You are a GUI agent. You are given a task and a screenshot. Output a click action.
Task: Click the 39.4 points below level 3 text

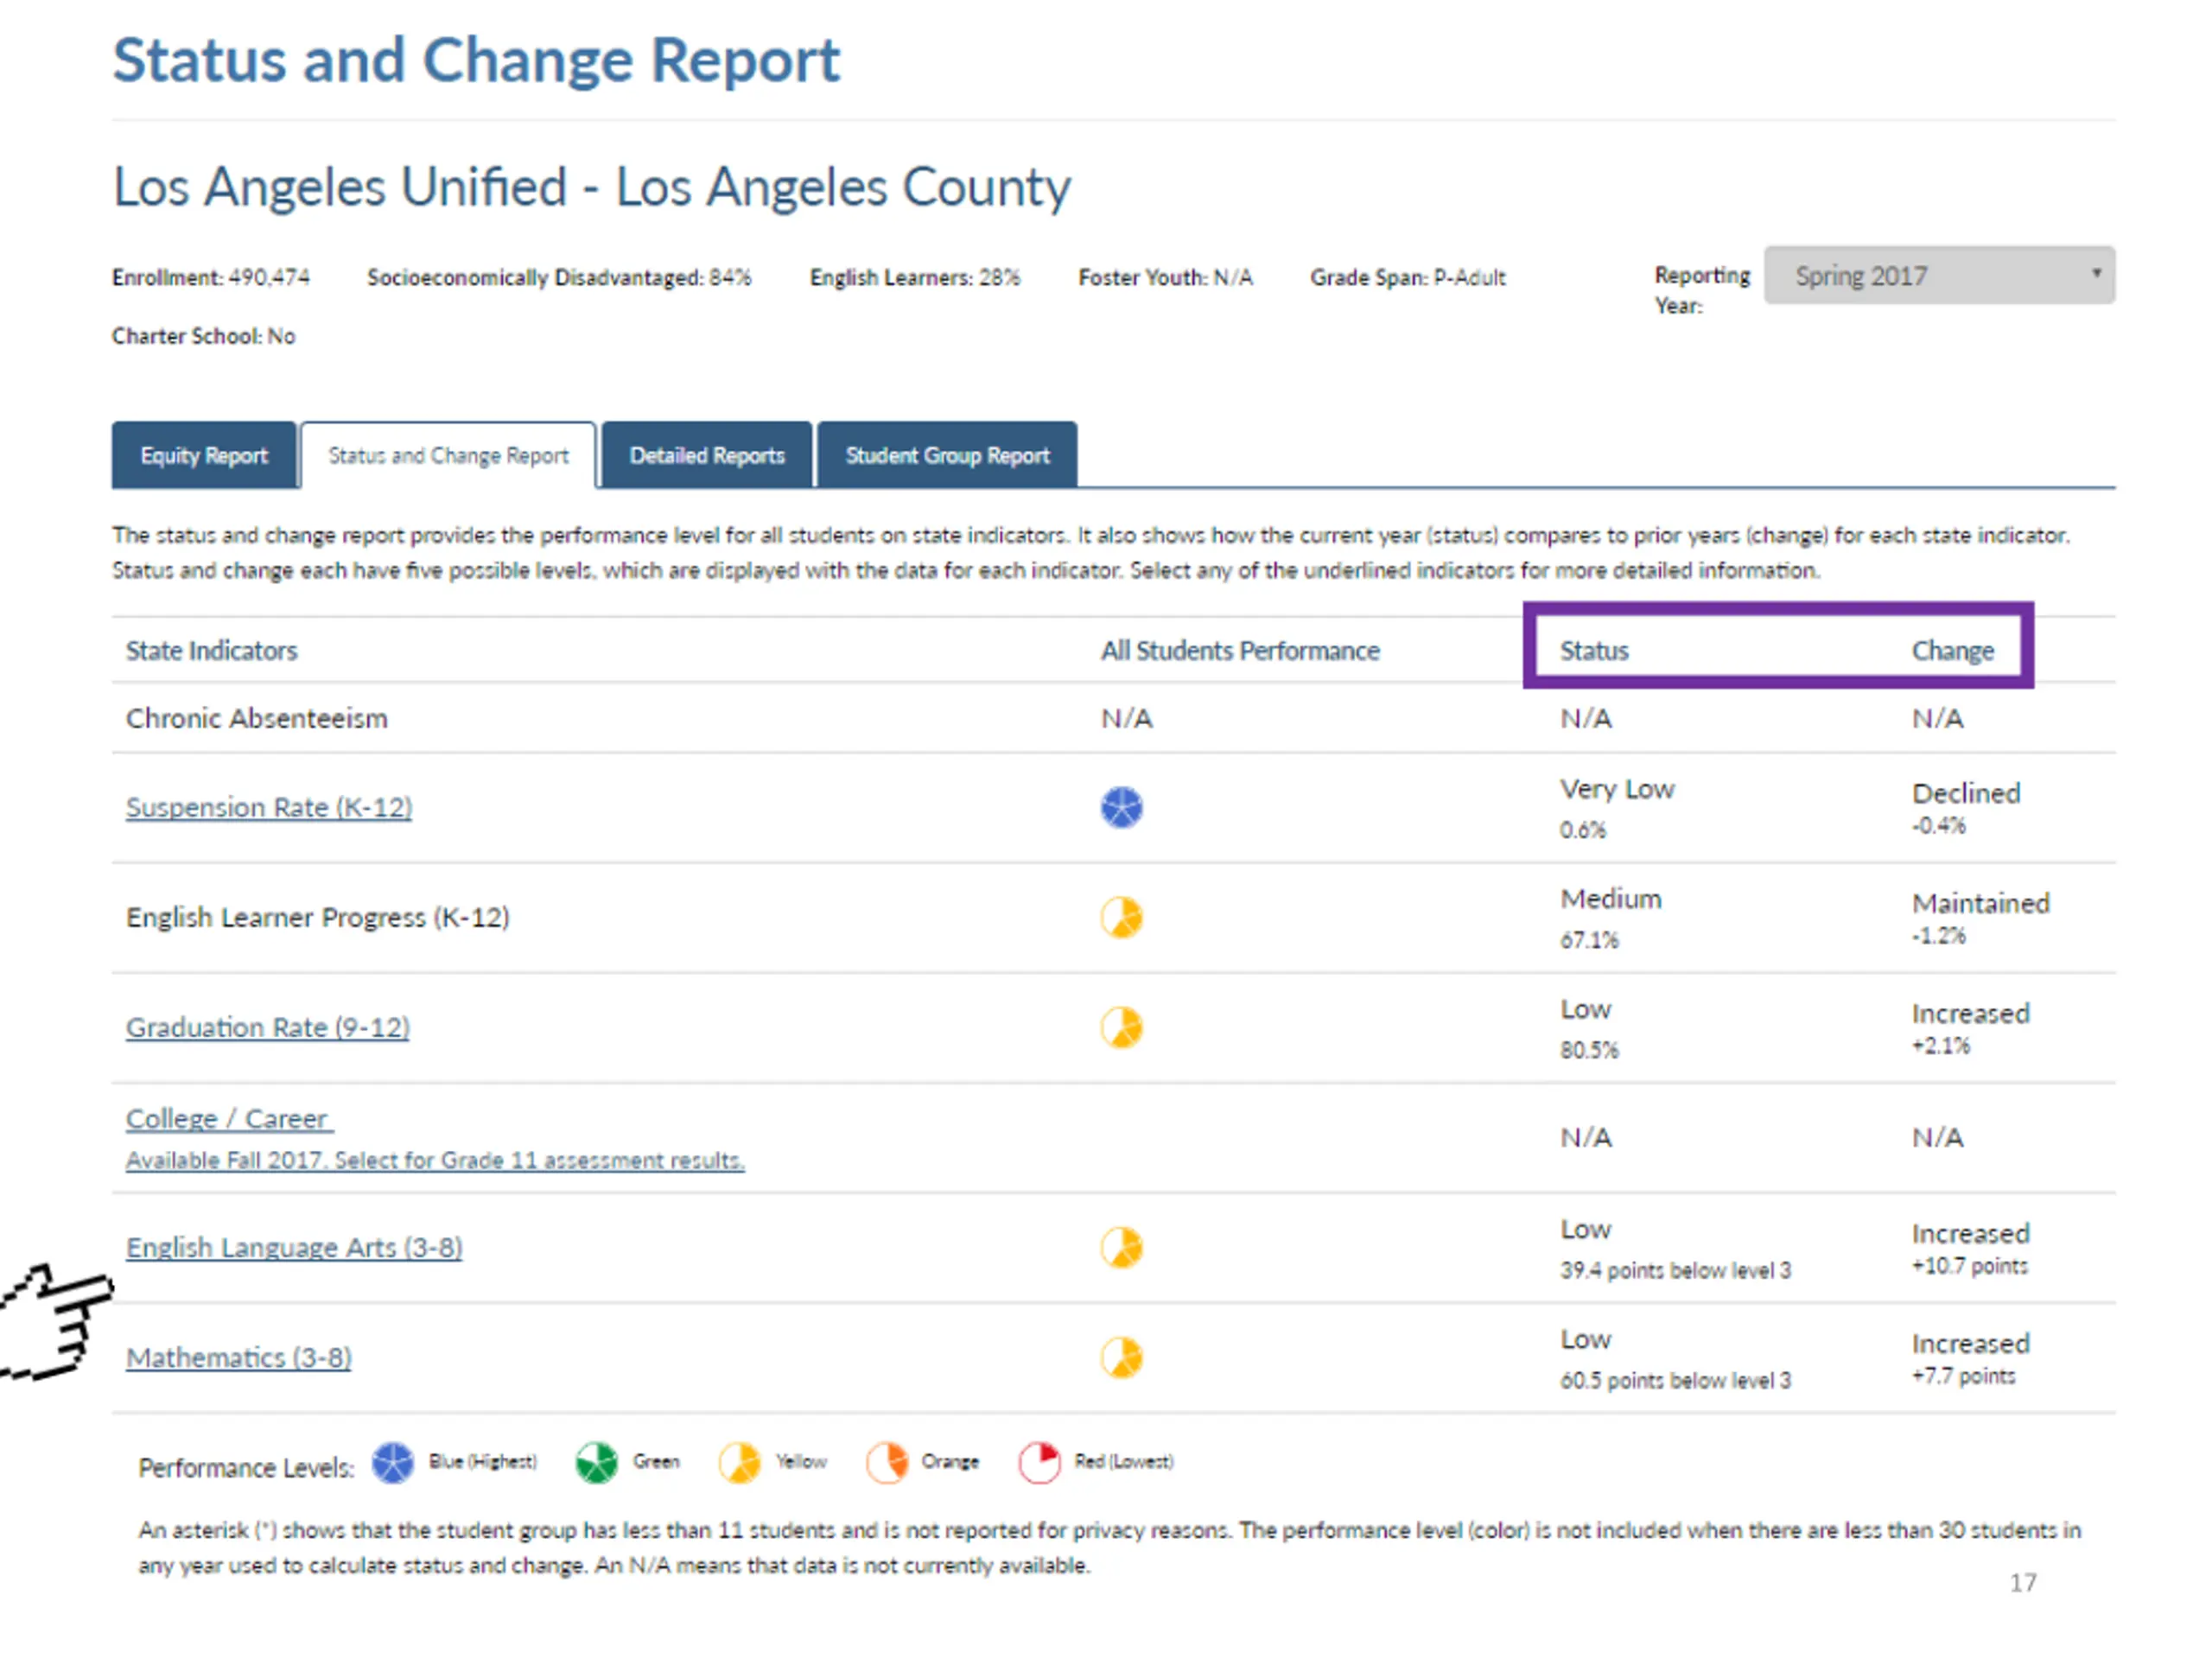pyautogui.click(x=1675, y=1270)
